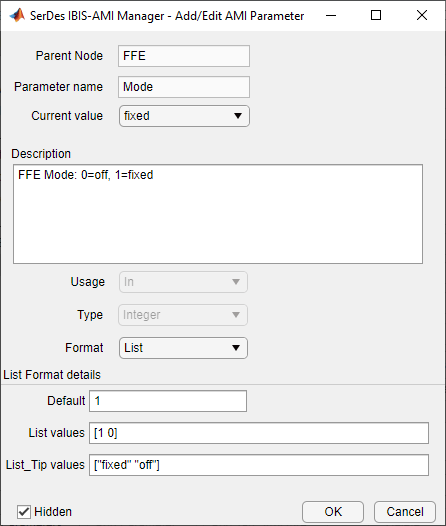
Task: Open the Current value dropdown
Action: point(184,116)
